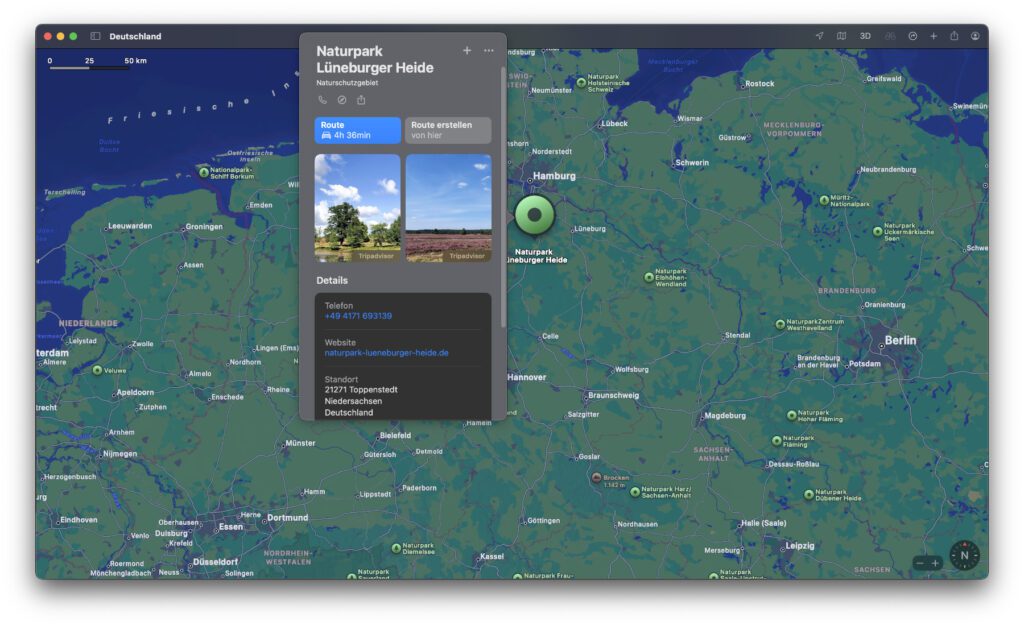Click the Look Around binoculars icon

[889, 36]
